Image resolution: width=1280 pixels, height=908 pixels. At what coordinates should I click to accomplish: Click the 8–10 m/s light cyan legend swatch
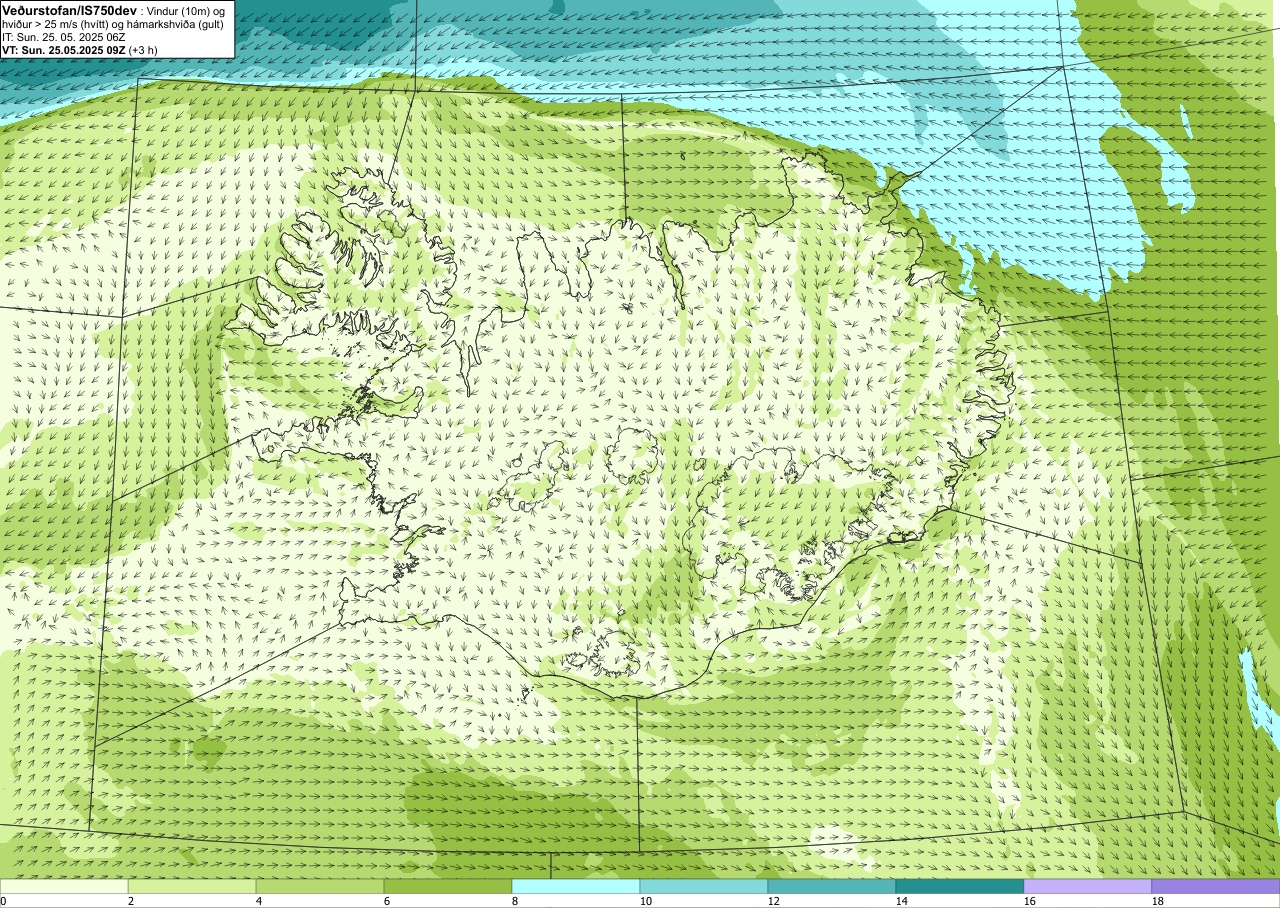pyautogui.click(x=576, y=886)
